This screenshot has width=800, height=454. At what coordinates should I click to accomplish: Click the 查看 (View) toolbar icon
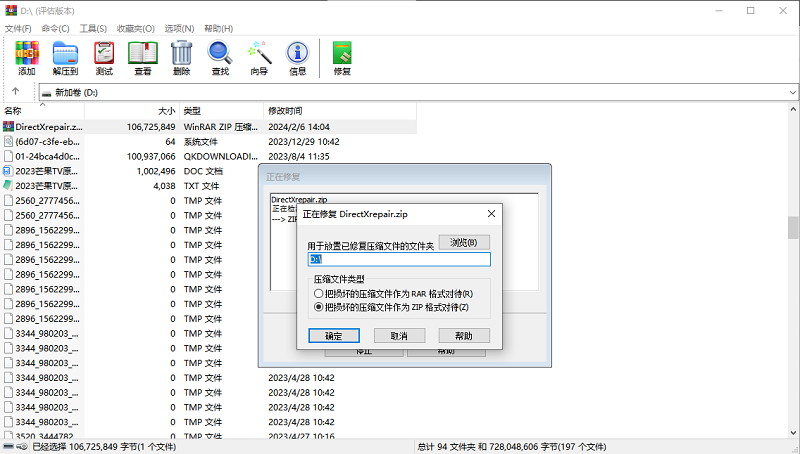142,58
